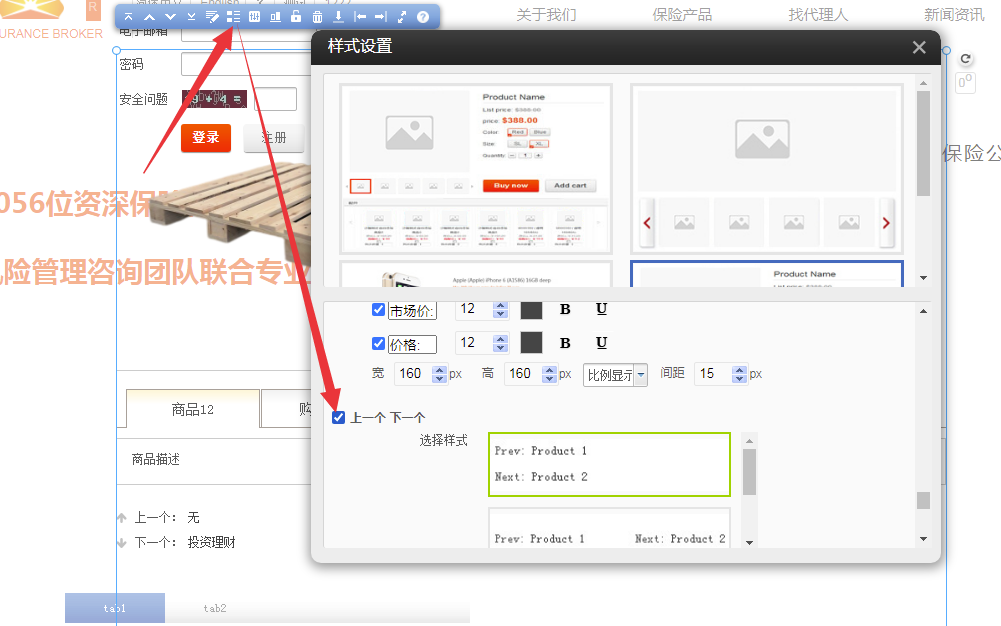Click the refresh icon beside the dialog
Screen dimensions: 1001x626
966,59
